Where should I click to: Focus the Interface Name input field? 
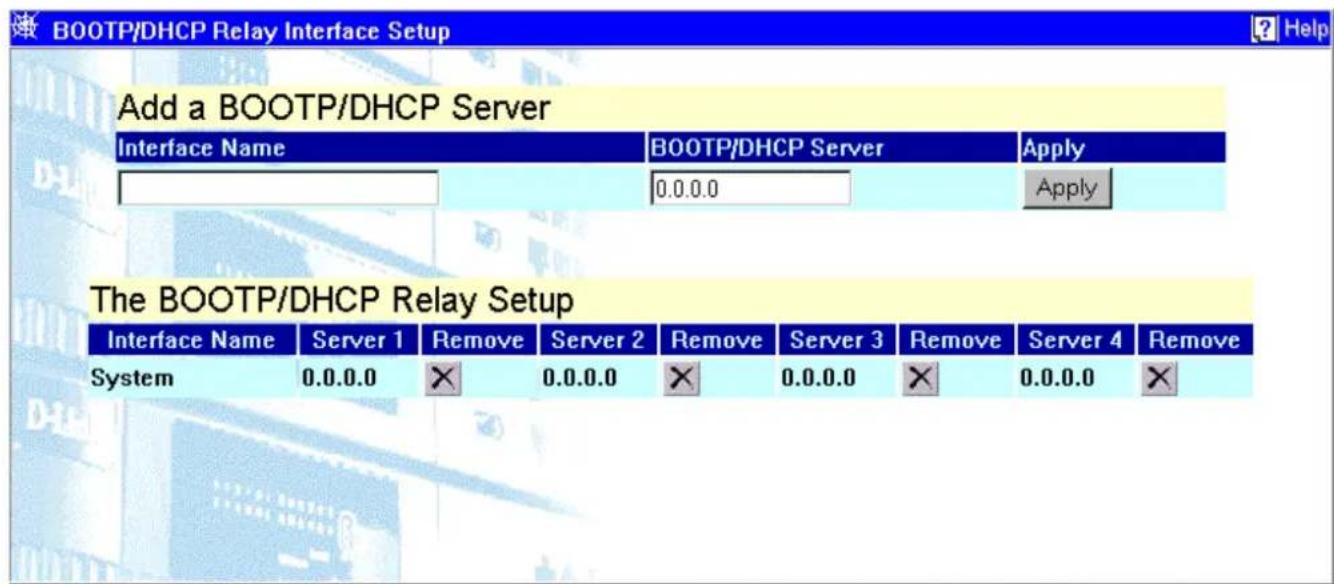(278, 188)
